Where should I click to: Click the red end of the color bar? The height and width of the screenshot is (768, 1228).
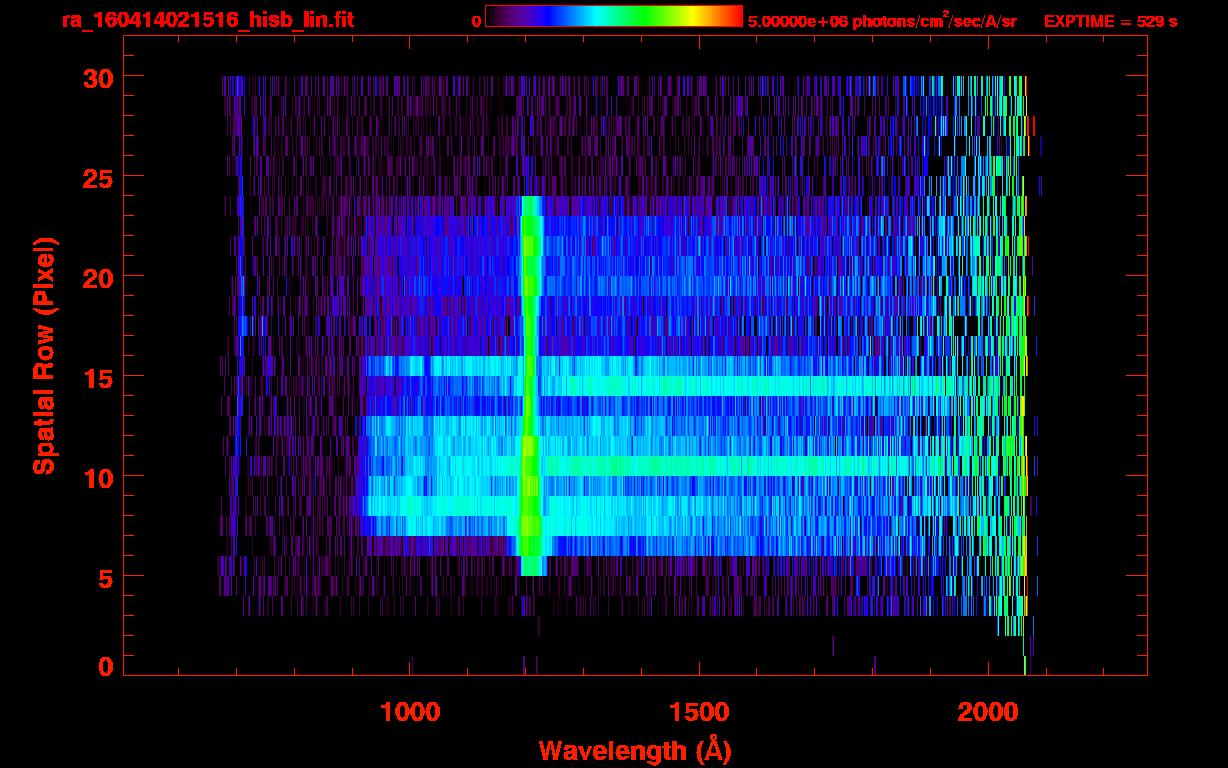[x=730, y=16]
